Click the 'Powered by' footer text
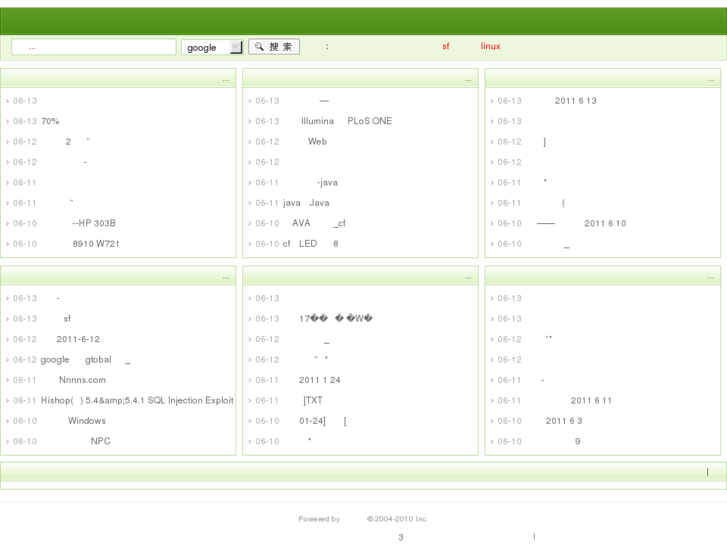 pos(319,519)
